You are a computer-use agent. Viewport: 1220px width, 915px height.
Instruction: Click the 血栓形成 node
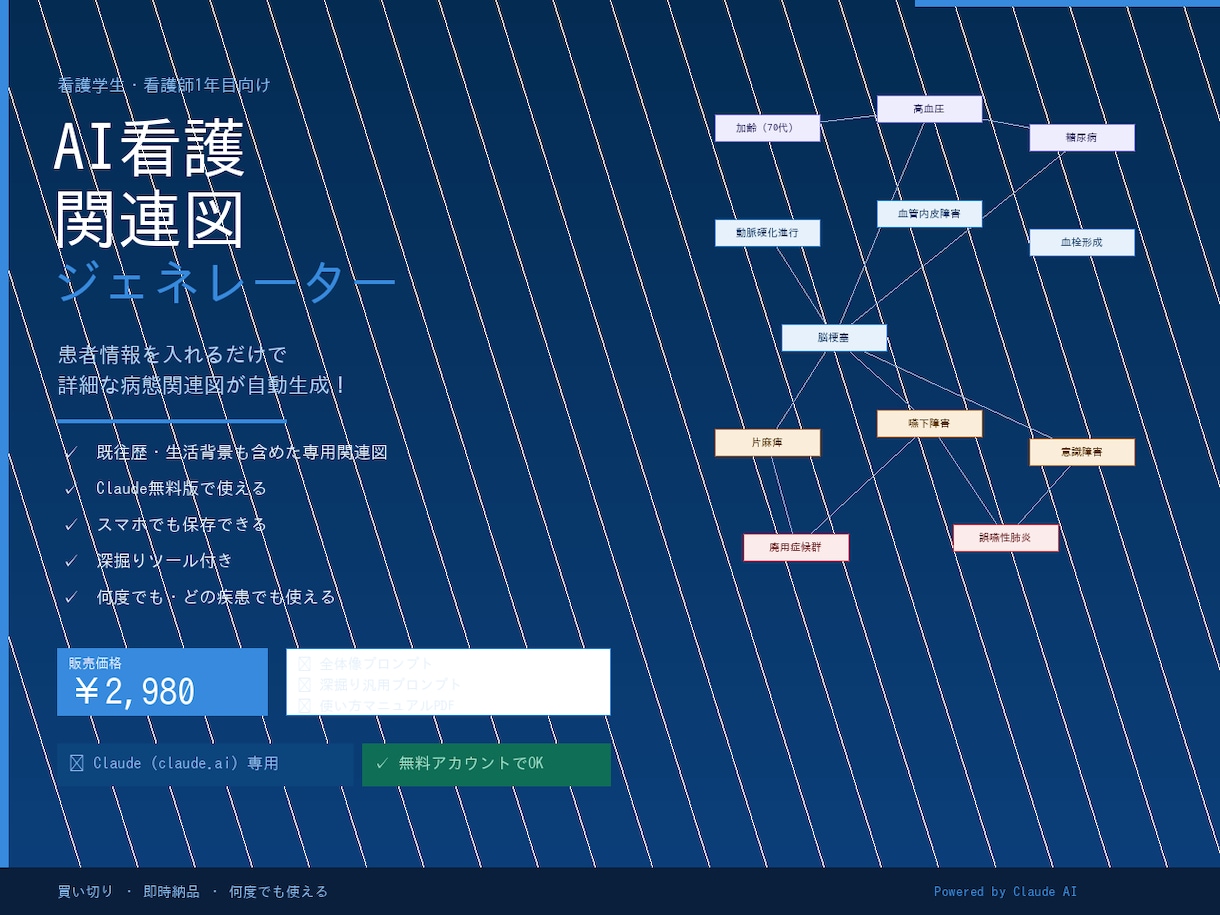pos(1082,243)
